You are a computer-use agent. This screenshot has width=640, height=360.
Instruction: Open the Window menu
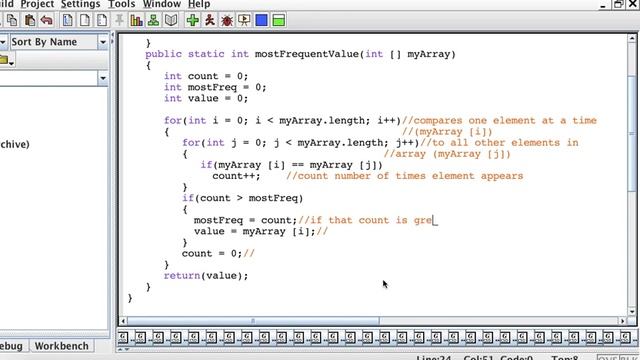pyautogui.click(x=162, y=4)
